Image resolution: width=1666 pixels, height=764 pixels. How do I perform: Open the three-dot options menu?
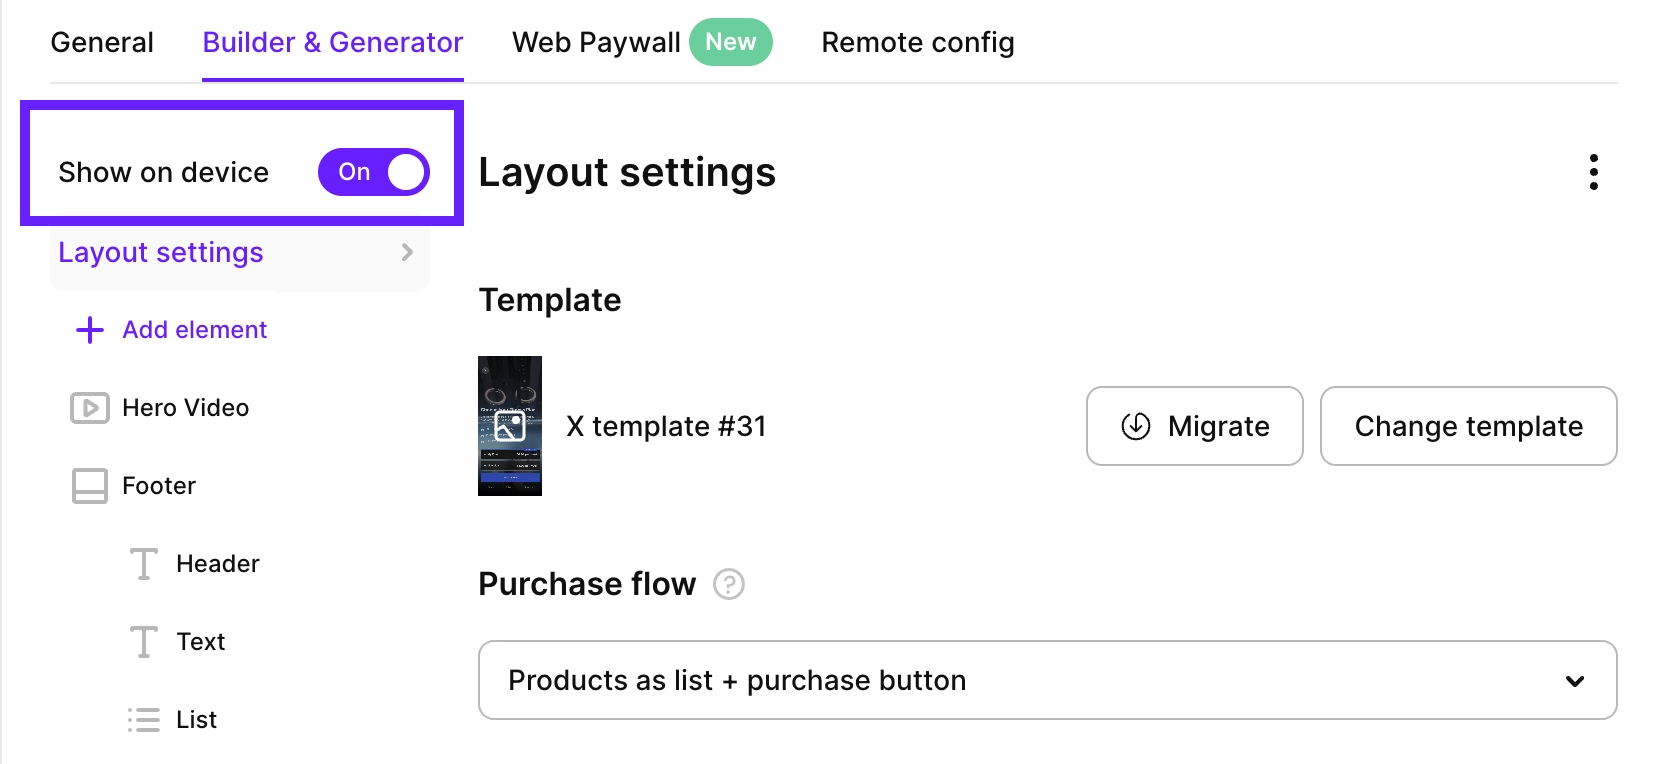pyautogui.click(x=1593, y=172)
